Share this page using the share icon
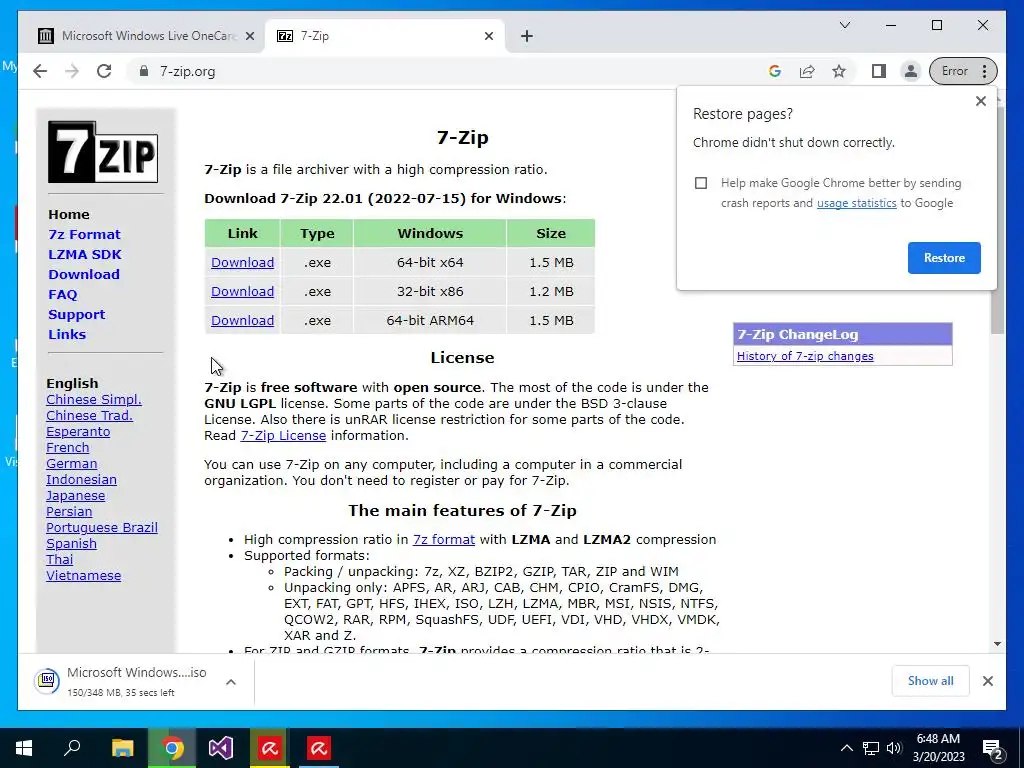Image resolution: width=1024 pixels, height=768 pixels. point(807,71)
